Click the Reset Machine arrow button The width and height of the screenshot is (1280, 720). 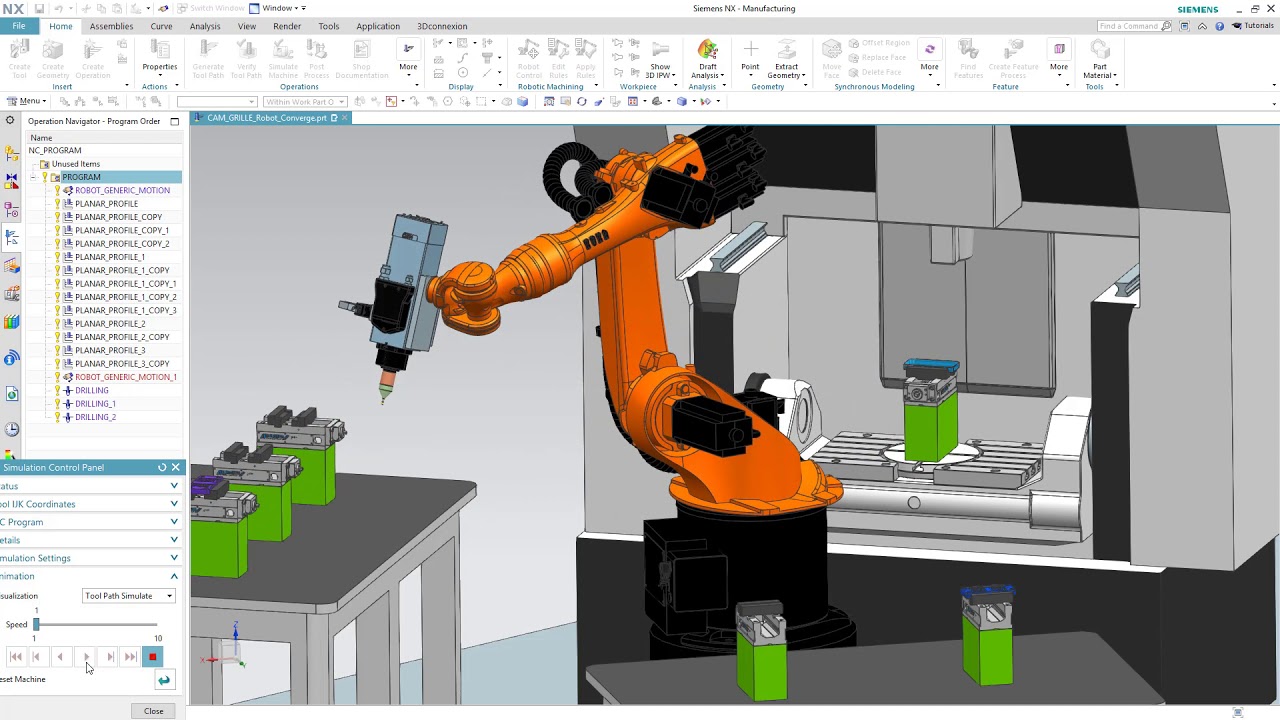pos(164,680)
